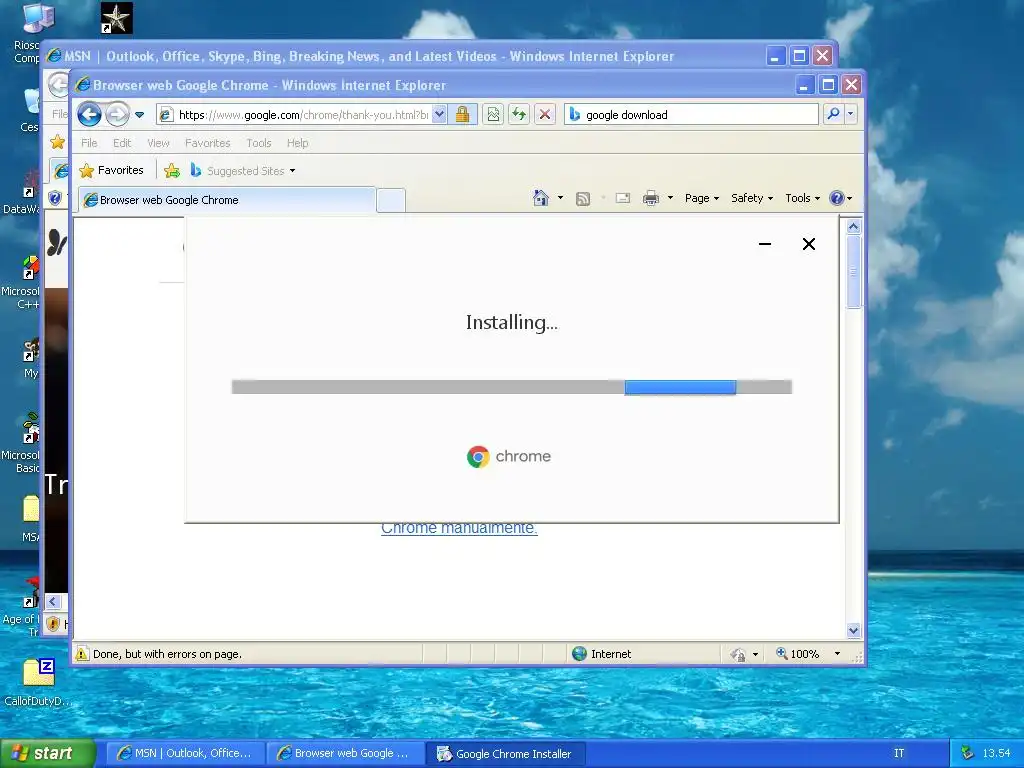Click the Add to Favorites Bar icon

click(172, 171)
